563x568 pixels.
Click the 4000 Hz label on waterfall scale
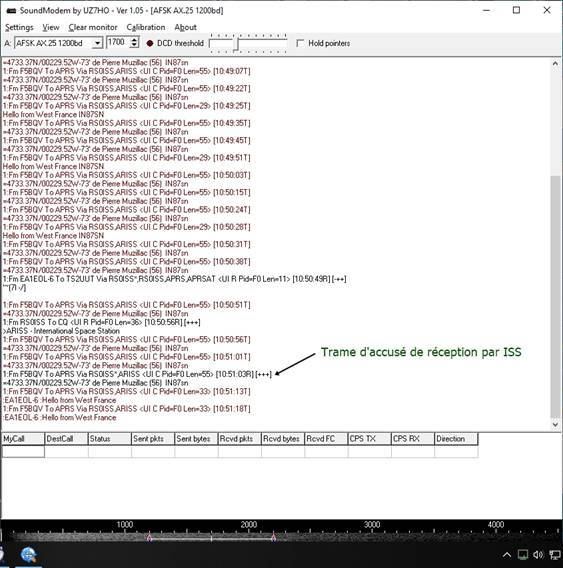click(496, 525)
